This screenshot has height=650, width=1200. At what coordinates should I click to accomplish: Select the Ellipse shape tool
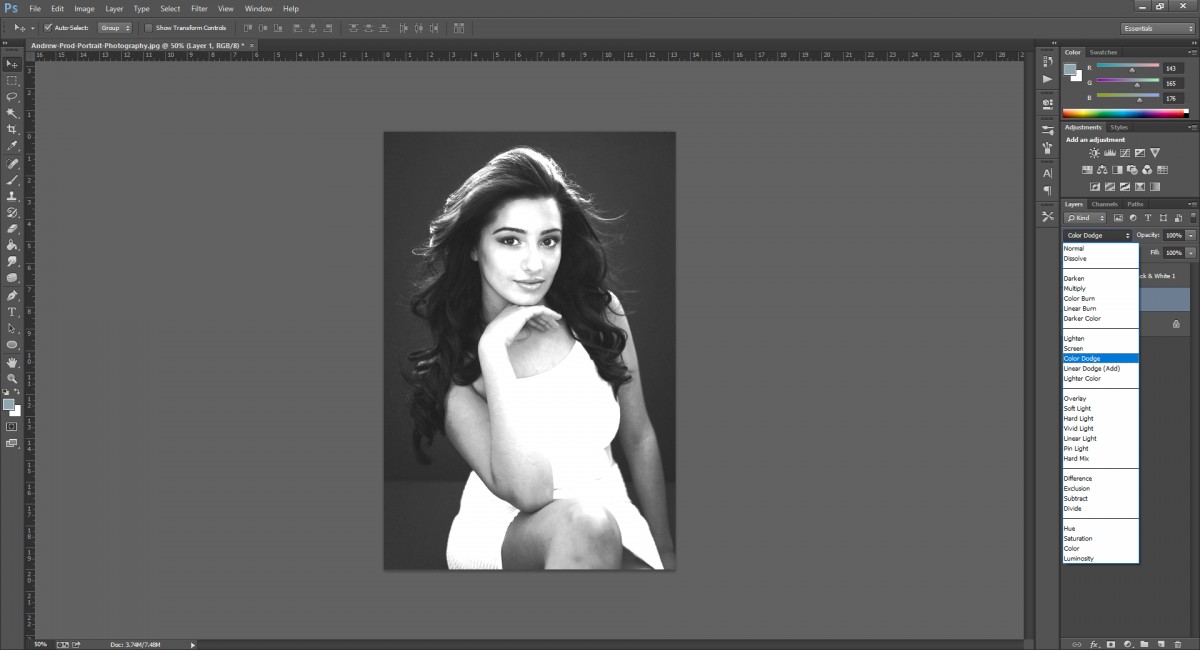click(12, 345)
